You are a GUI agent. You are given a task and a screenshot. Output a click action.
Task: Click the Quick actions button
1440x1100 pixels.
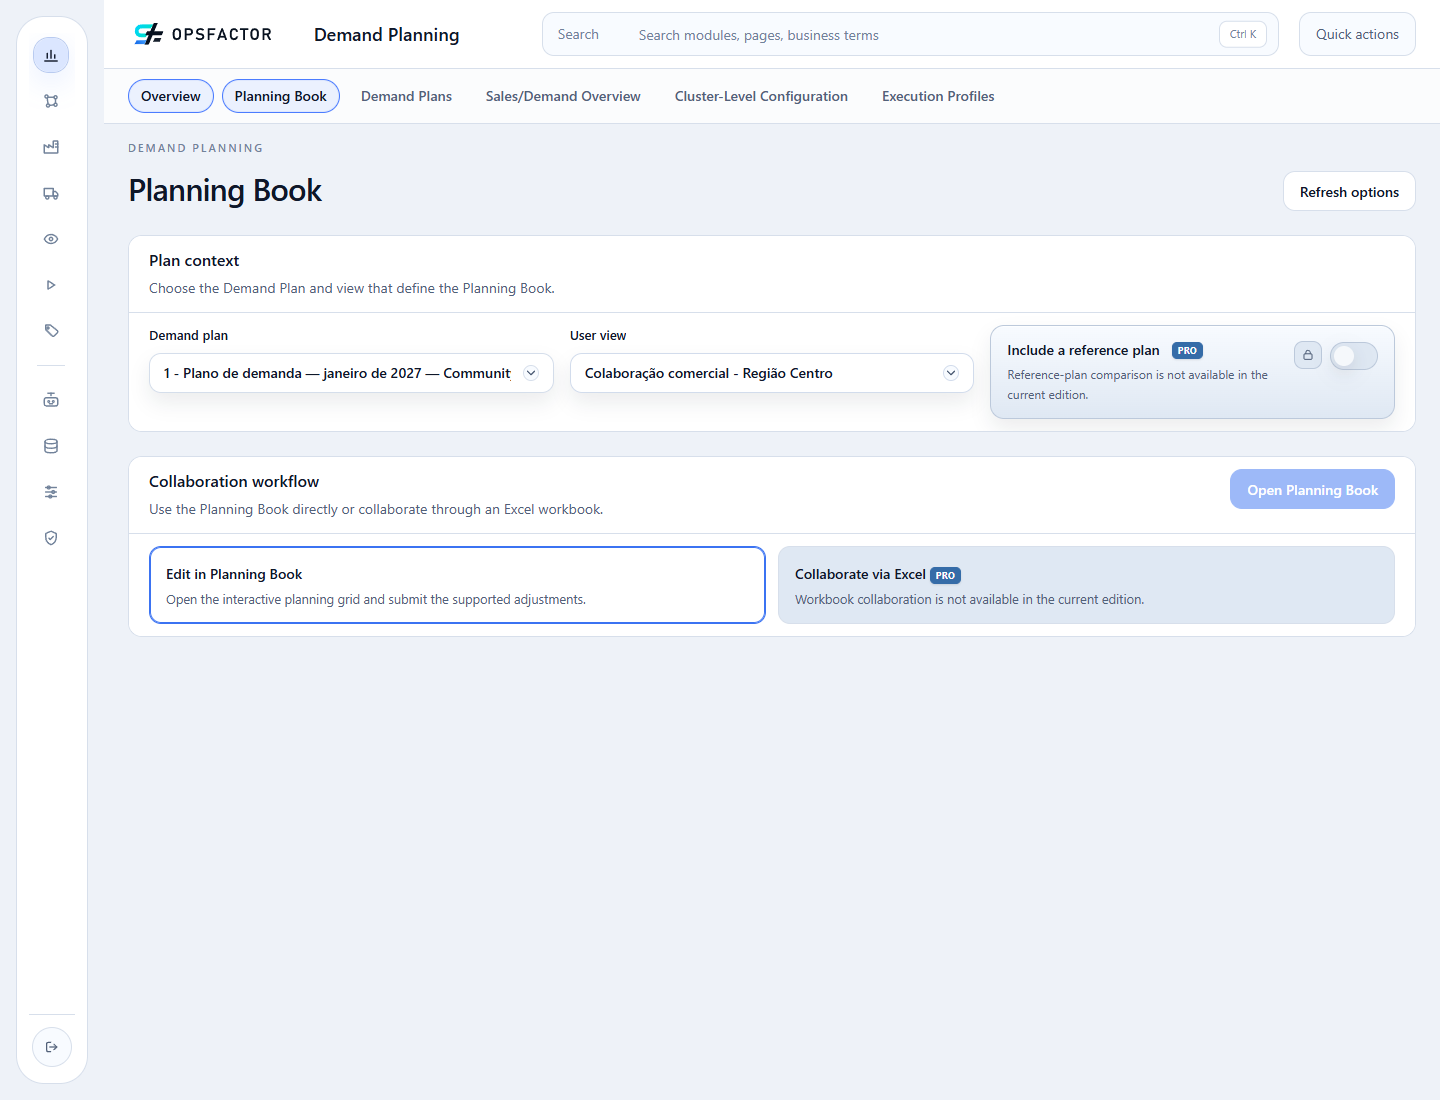coord(1357,34)
